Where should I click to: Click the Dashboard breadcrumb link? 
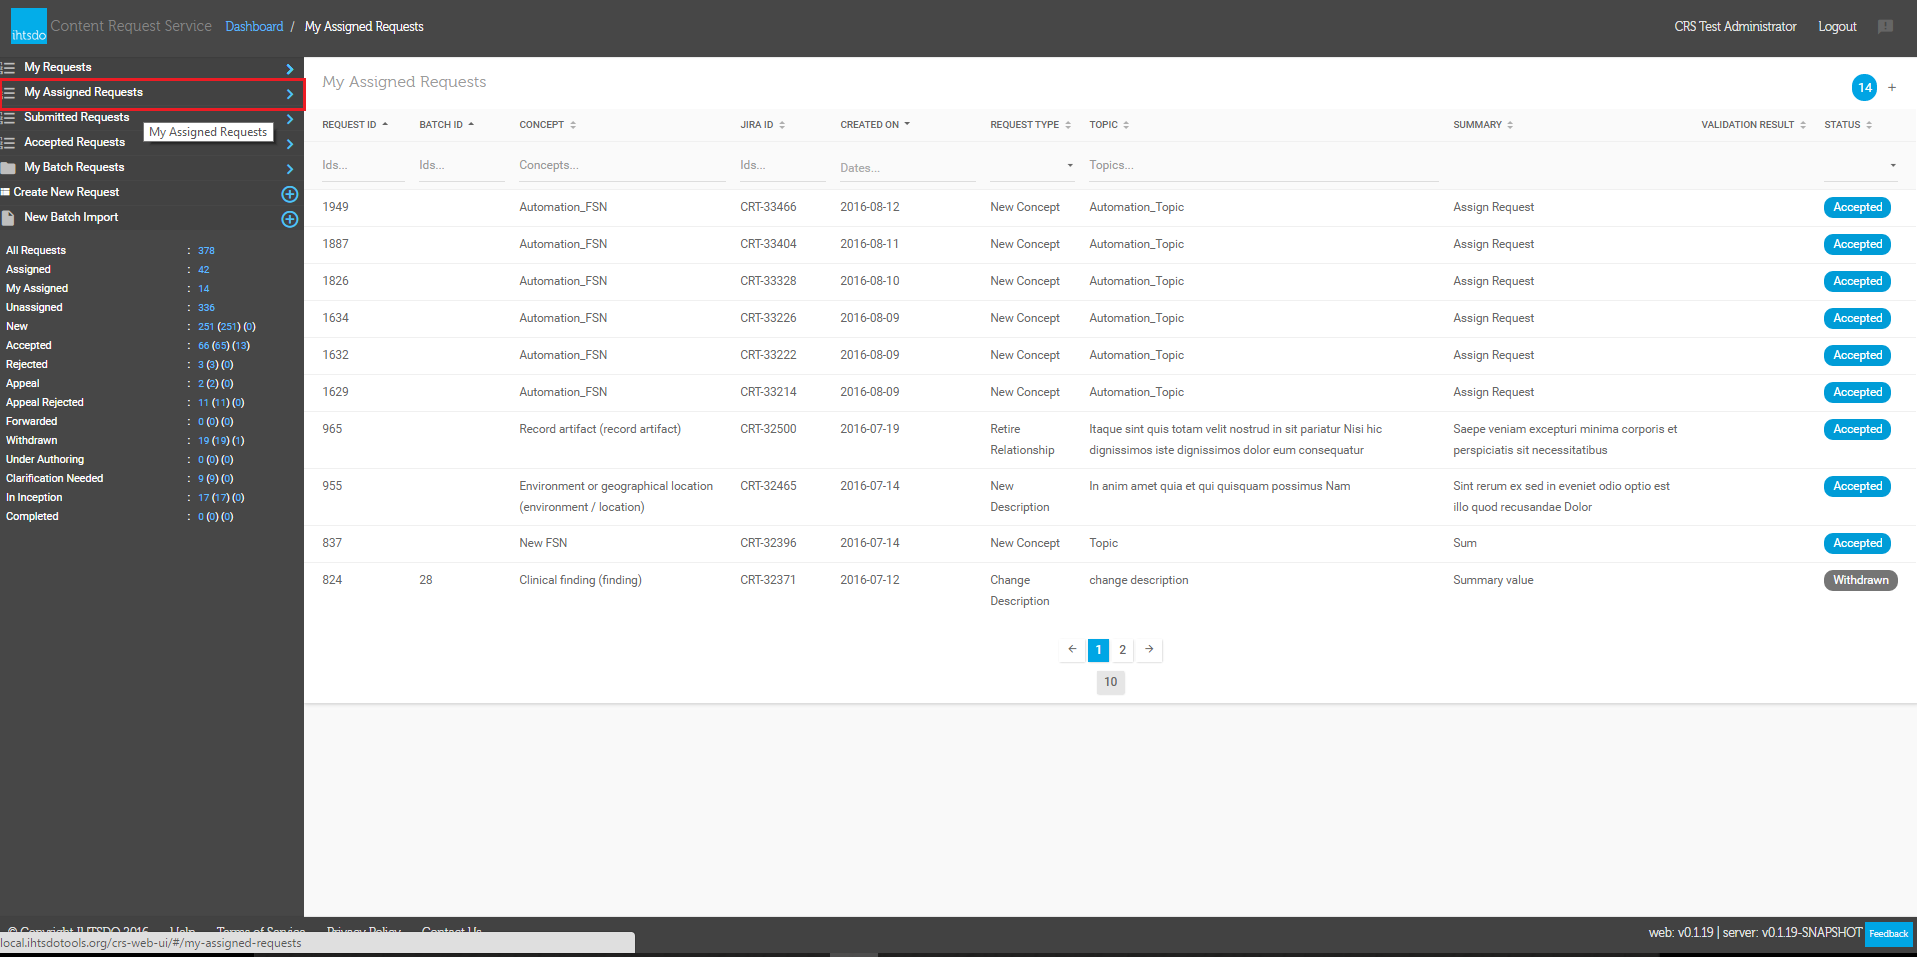[254, 27]
